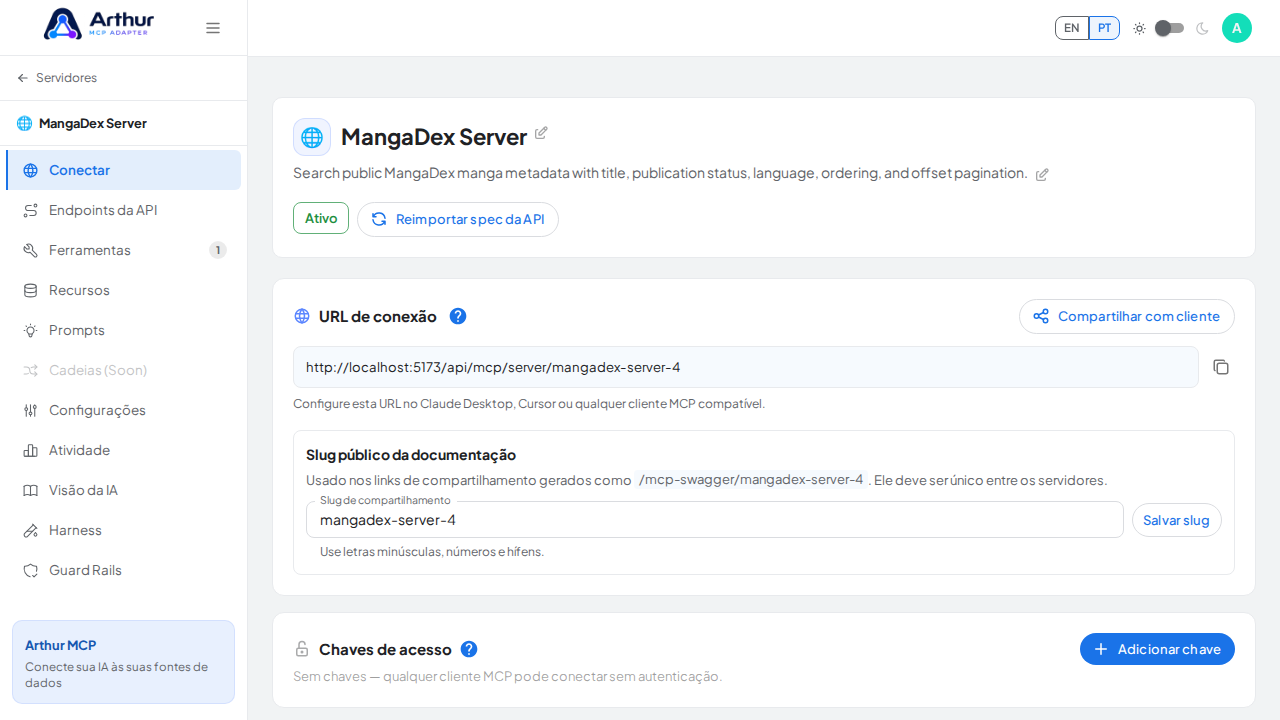This screenshot has width=1280, height=720.
Task: Click MangaDex Server name in sidebar
Action: pos(93,123)
